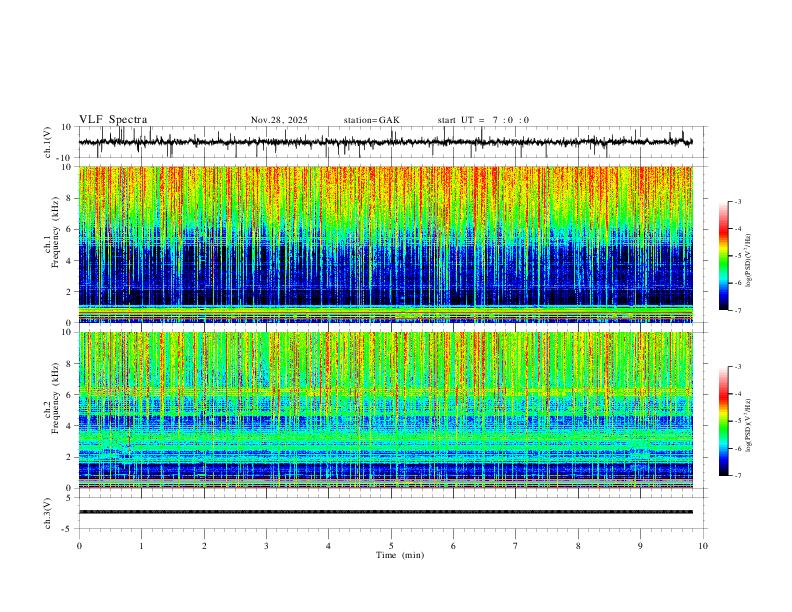Screen dimensions: 792x612
Task: Click the time axis tick label "9"
Action: (x=640, y=546)
